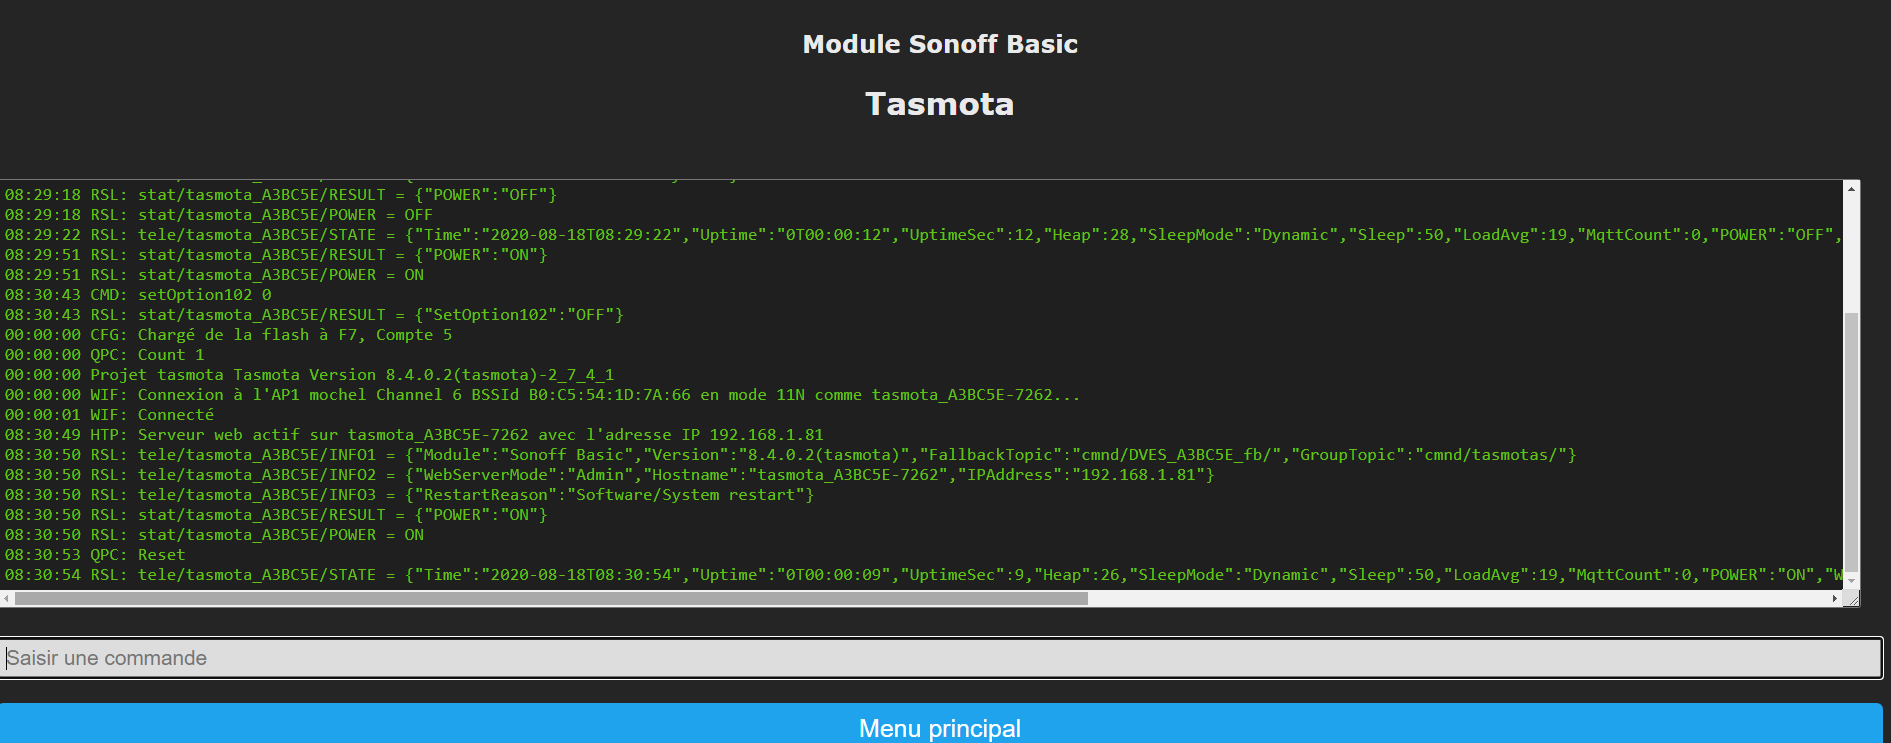
Task: Click the console scroll-down arrow
Action: pos(1851,580)
